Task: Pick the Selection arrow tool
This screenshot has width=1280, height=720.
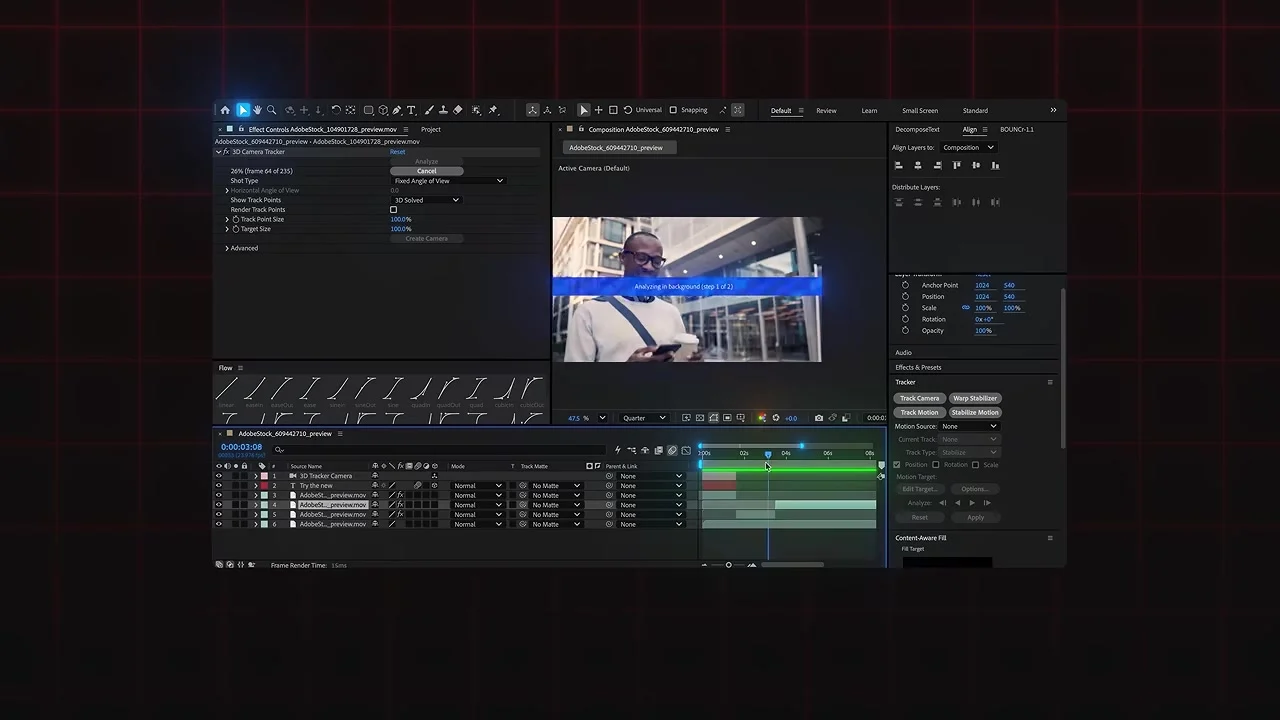Action: (243, 110)
